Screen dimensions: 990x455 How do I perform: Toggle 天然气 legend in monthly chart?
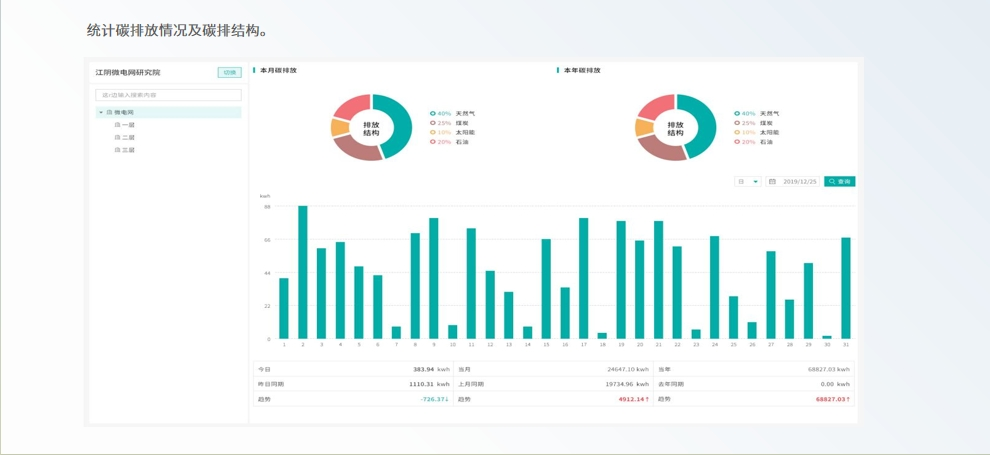click(x=465, y=114)
